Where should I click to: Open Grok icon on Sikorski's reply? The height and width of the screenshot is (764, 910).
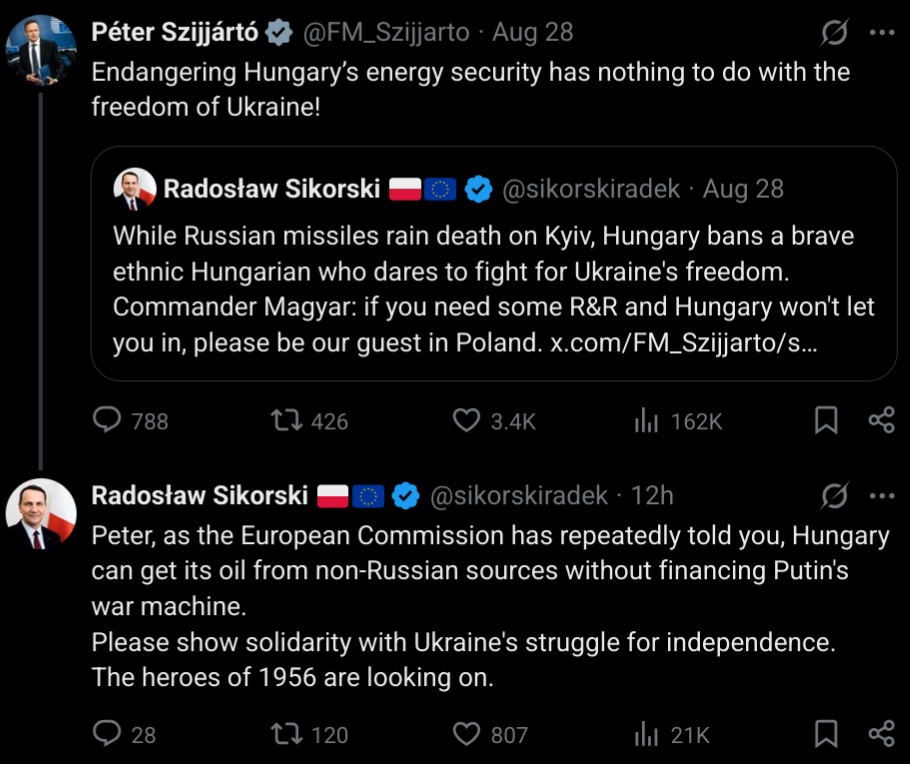tap(835, 496)
